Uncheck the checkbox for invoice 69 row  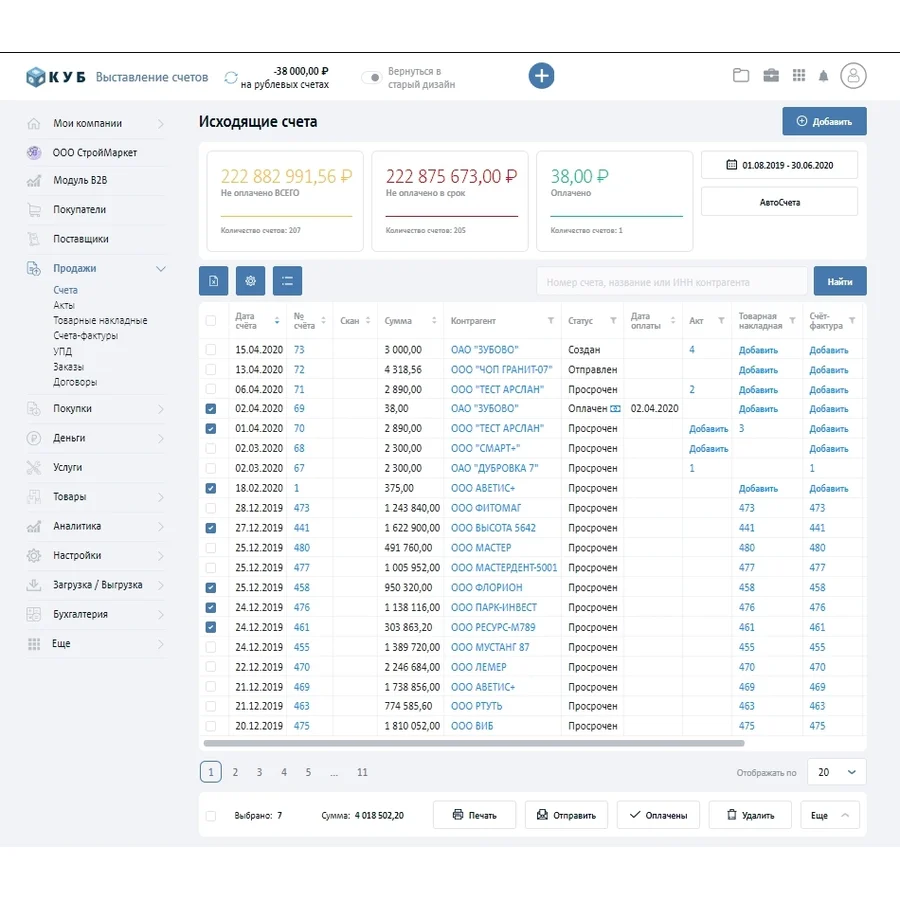coord(210,409)
